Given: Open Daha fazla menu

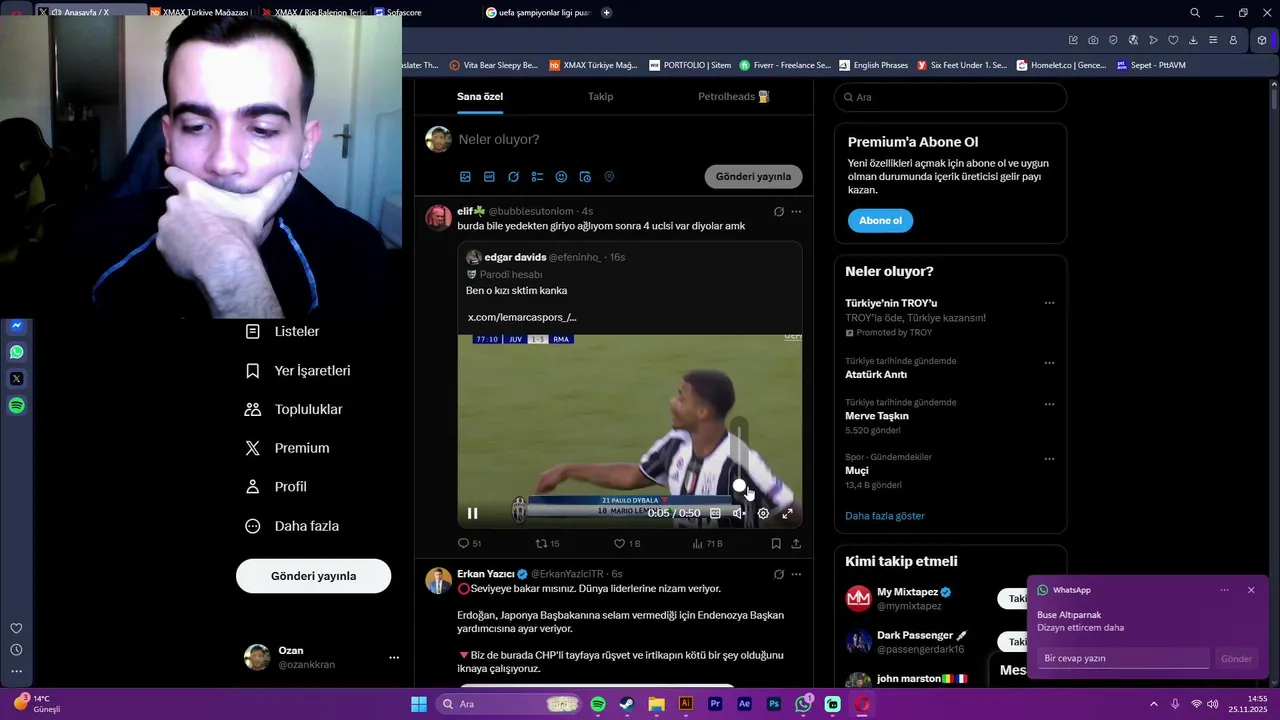Looking at the screenshot, I should tap(293, 526).
